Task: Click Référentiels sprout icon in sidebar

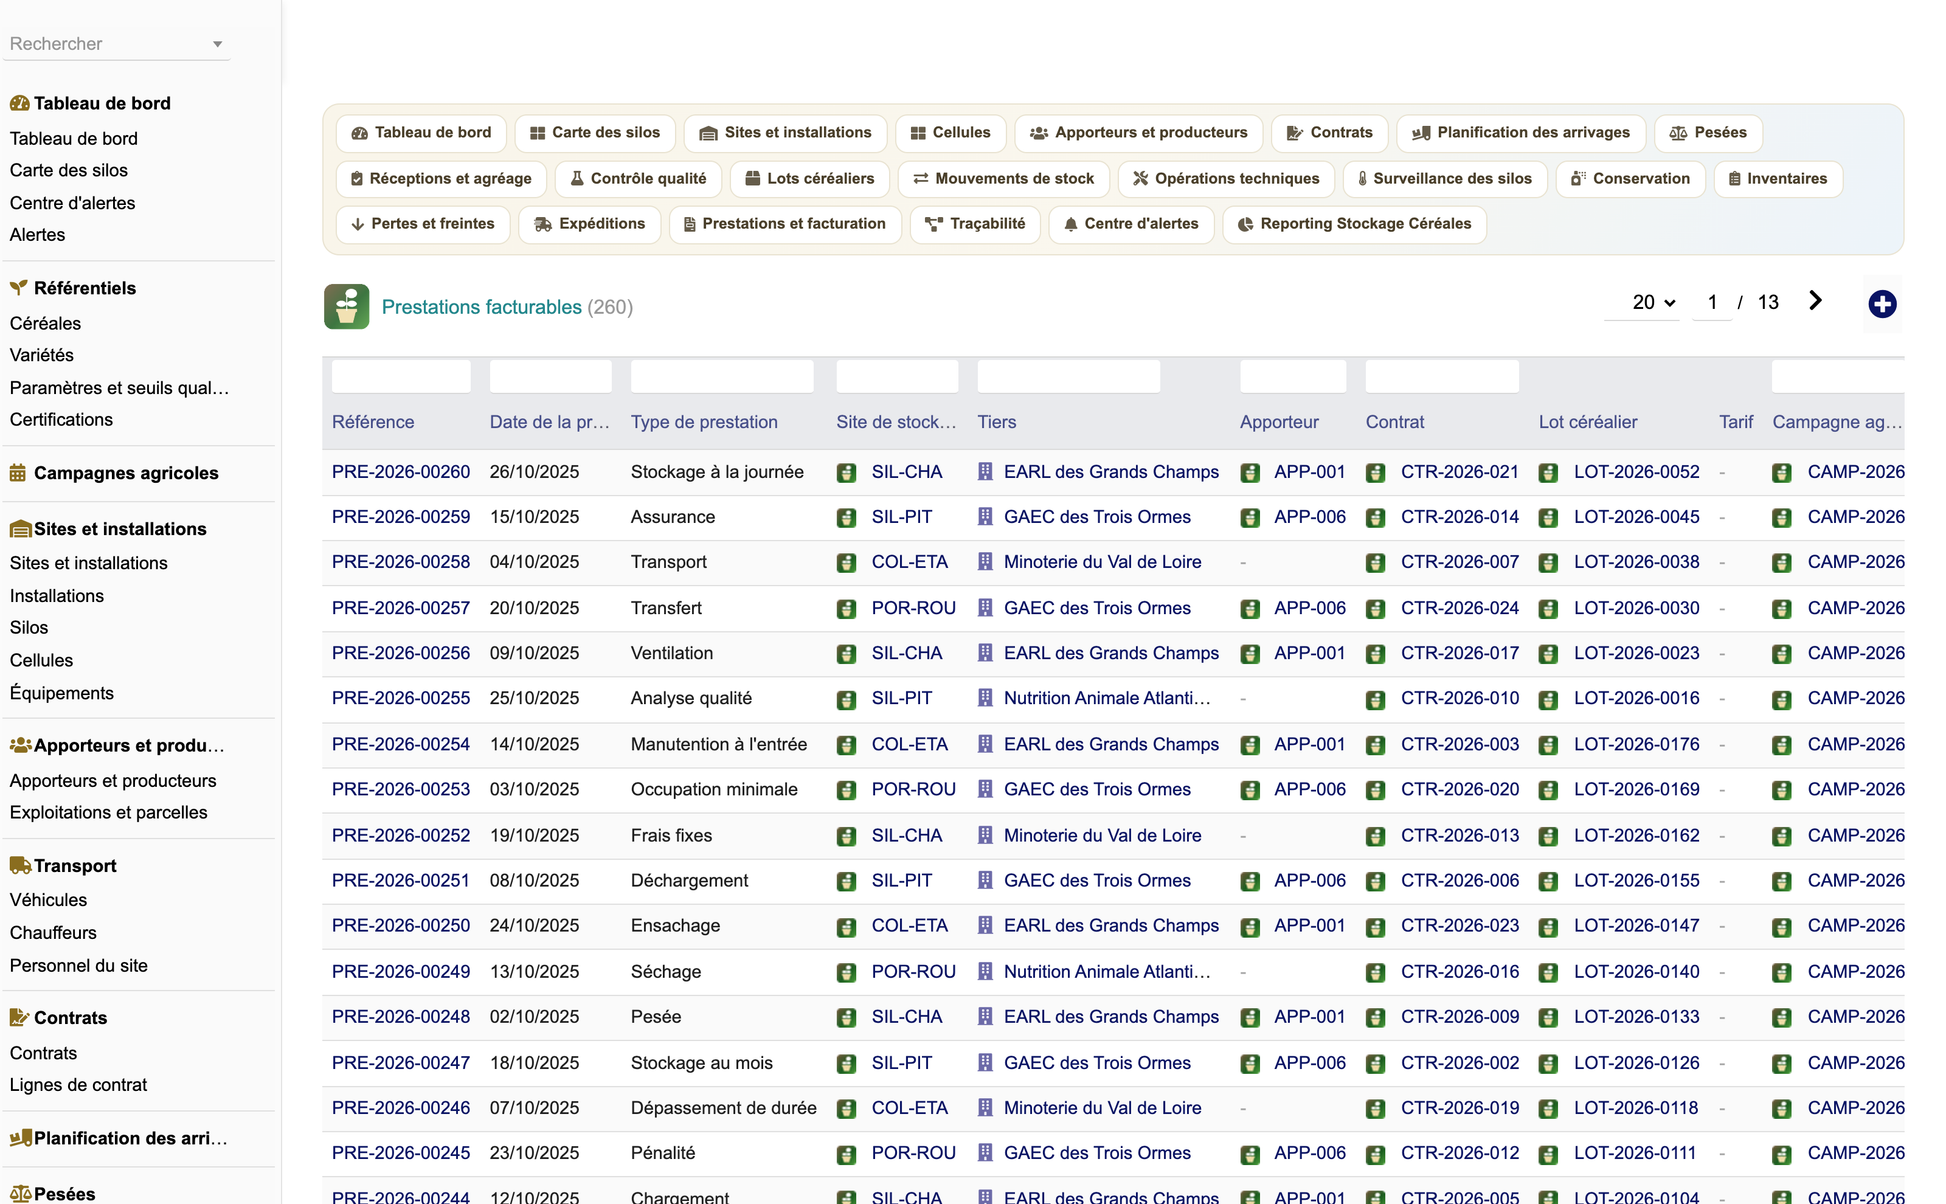Action: point(19,288)
